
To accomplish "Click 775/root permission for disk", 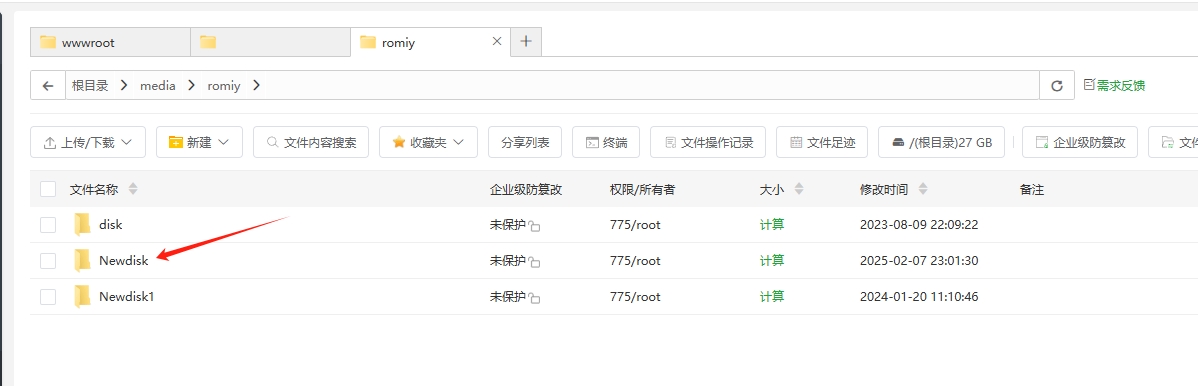I will click(x=635, y=225).
